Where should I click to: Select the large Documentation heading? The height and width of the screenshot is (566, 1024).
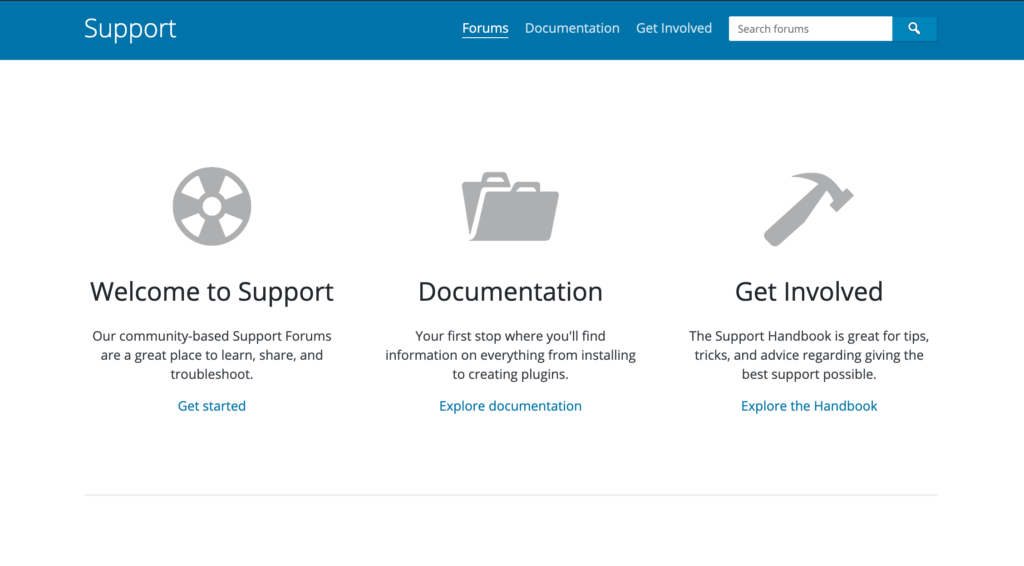pos(510,291)
